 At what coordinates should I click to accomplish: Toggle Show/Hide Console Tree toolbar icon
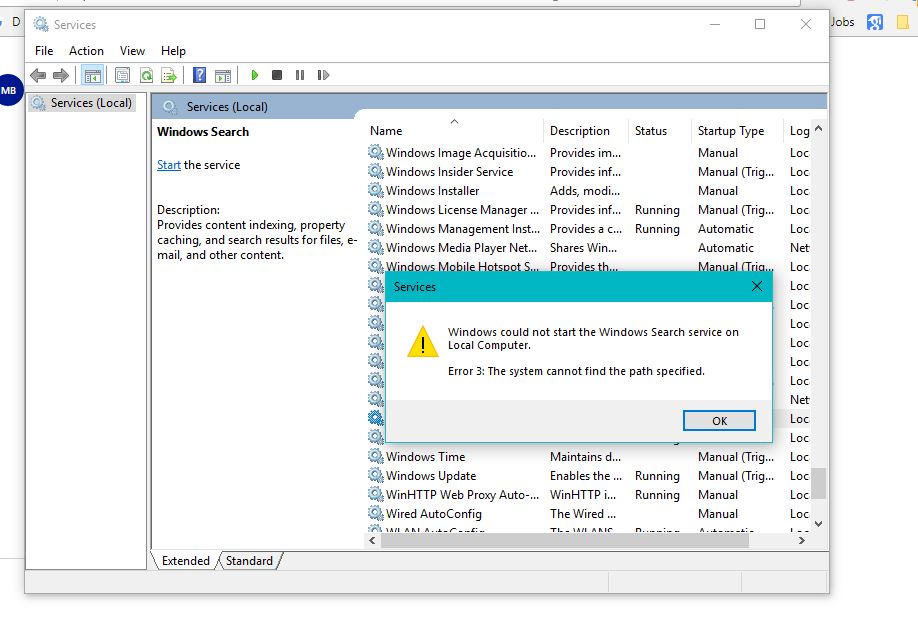pos(93,75)
